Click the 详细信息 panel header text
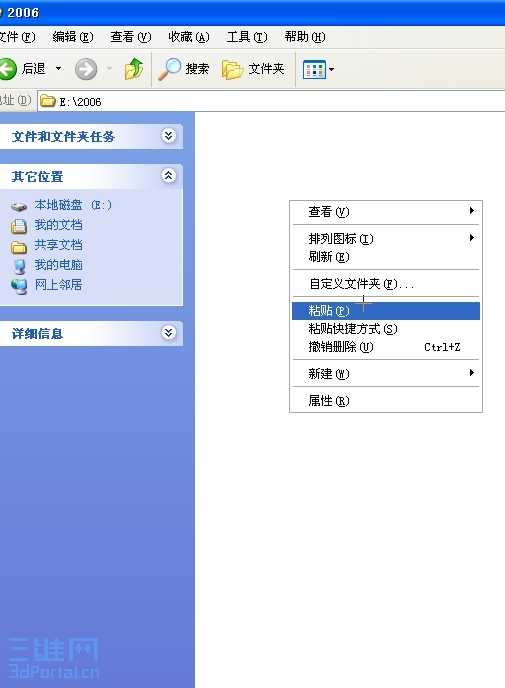This screenshot has height=688, width=505. [37, 333]
